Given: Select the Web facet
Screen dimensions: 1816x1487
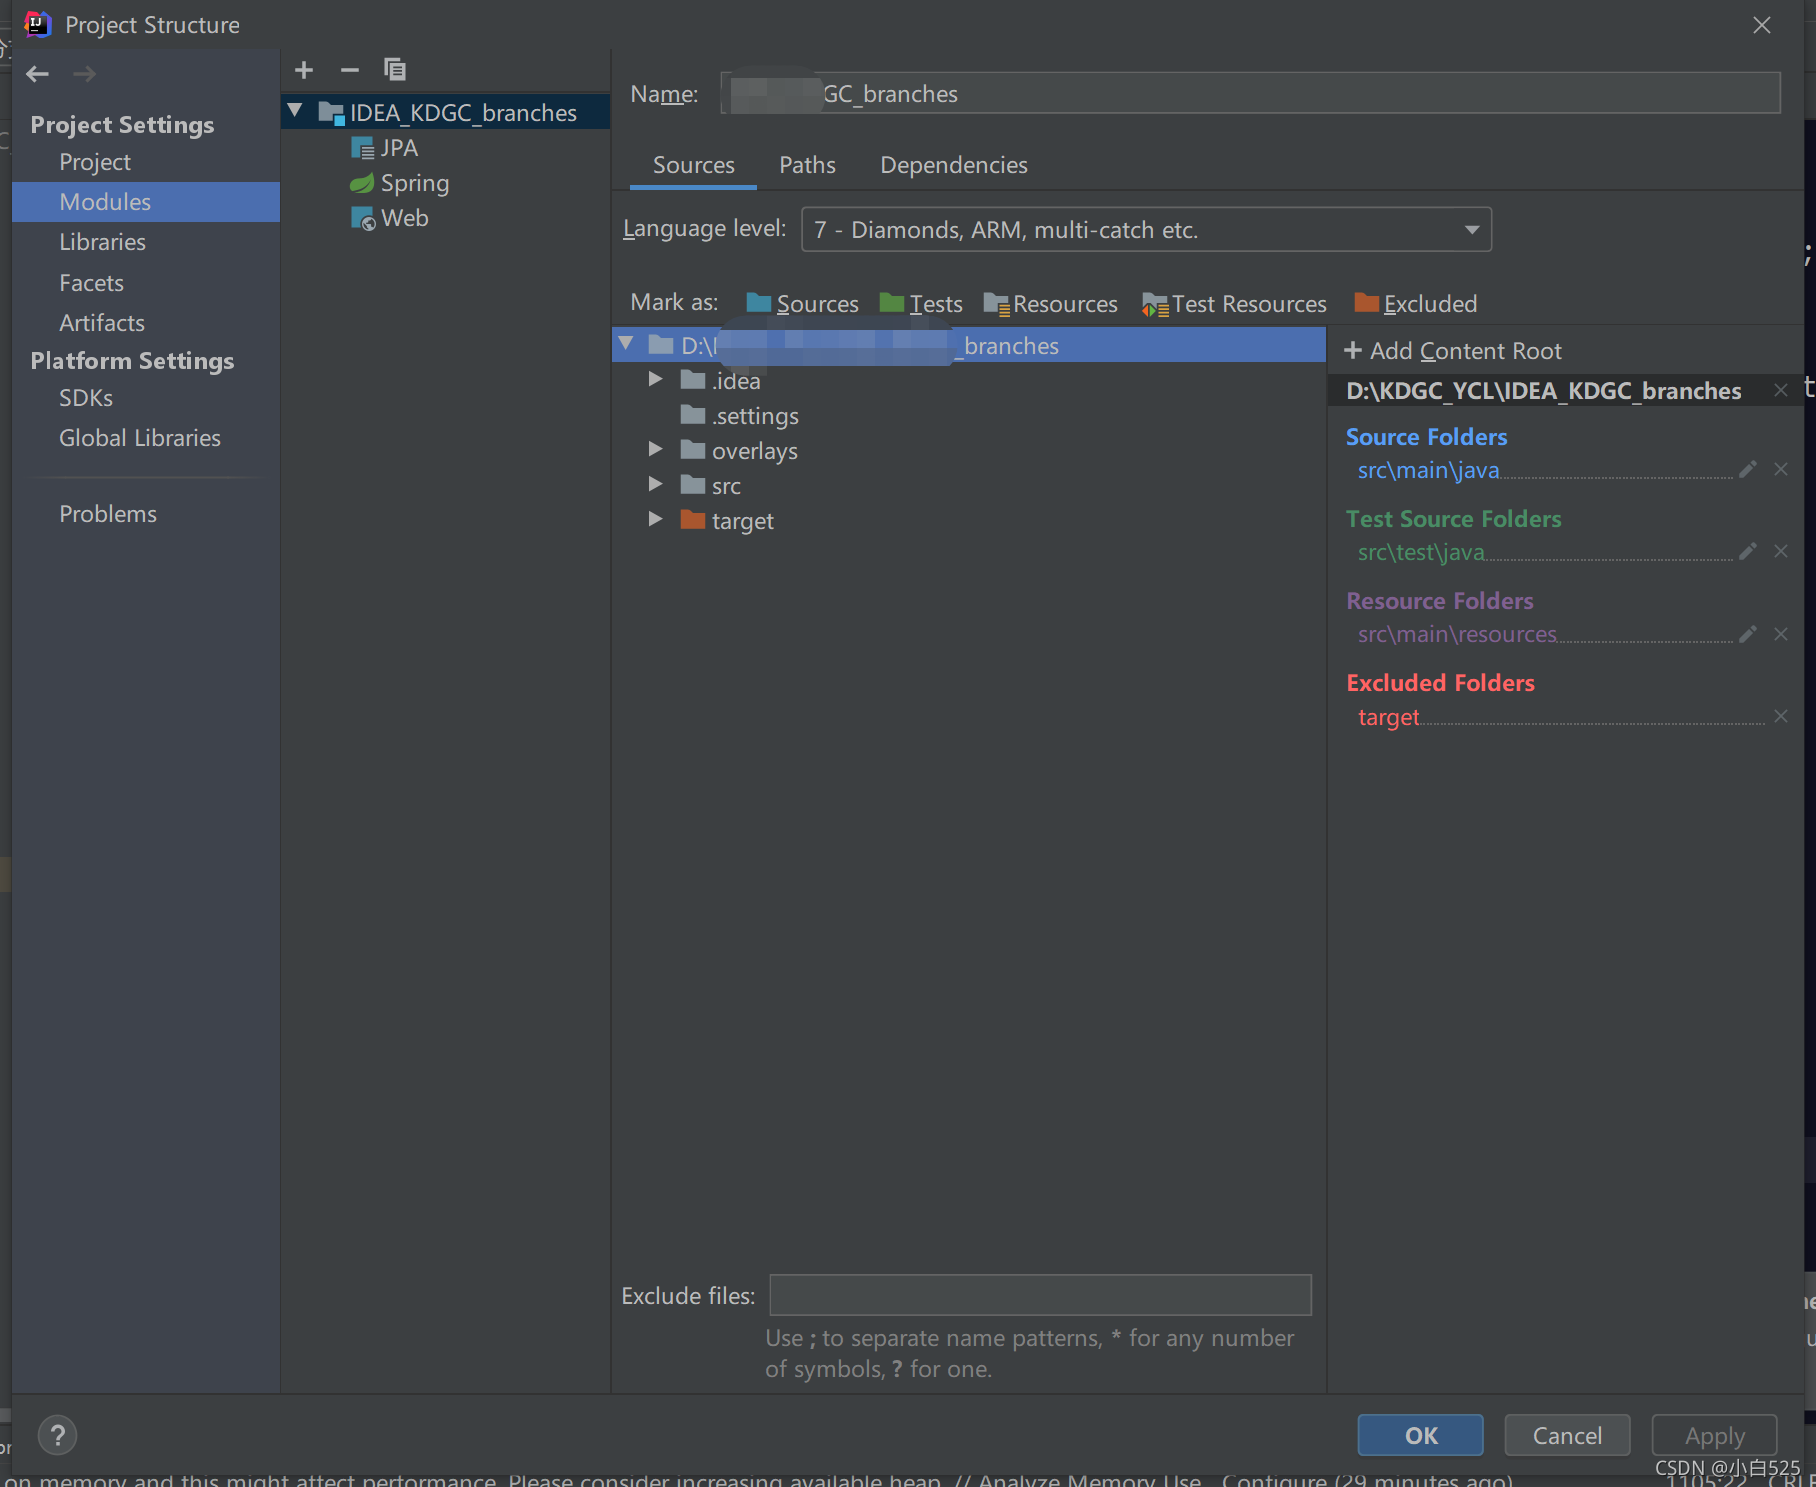Looking at the screenshot, I should [x=389, y=218].
